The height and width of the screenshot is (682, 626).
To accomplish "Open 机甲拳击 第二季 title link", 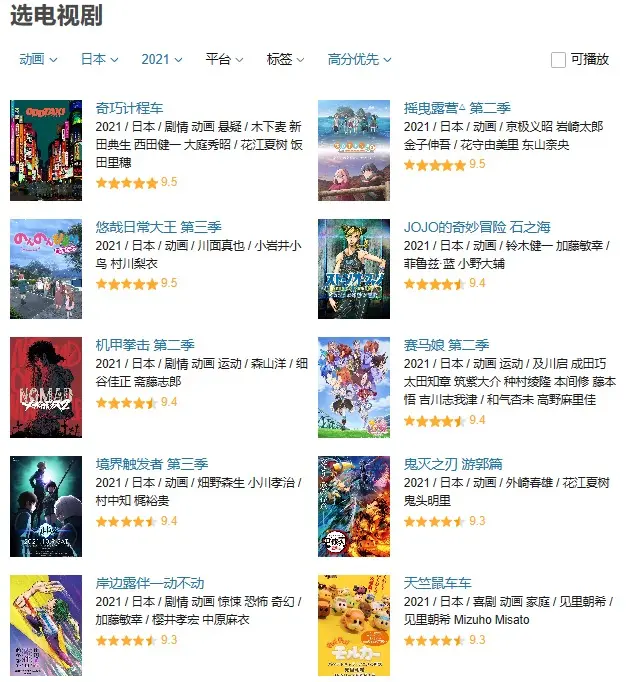I will click(145, 345).
